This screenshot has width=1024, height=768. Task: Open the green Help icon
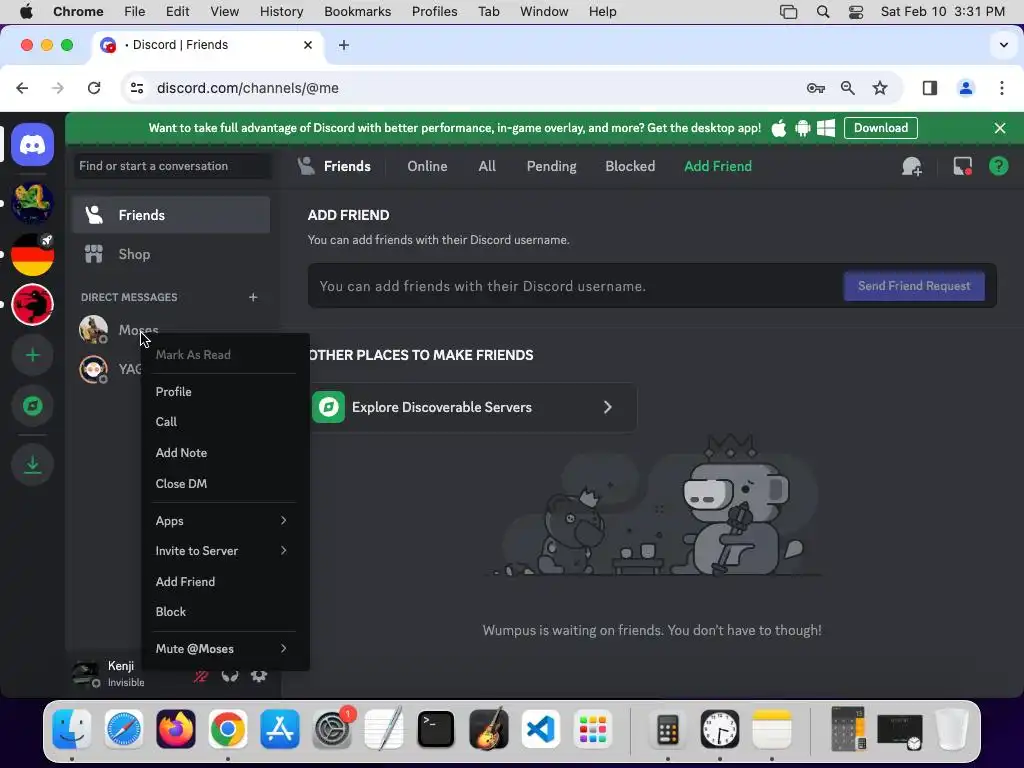click(999, 167)
